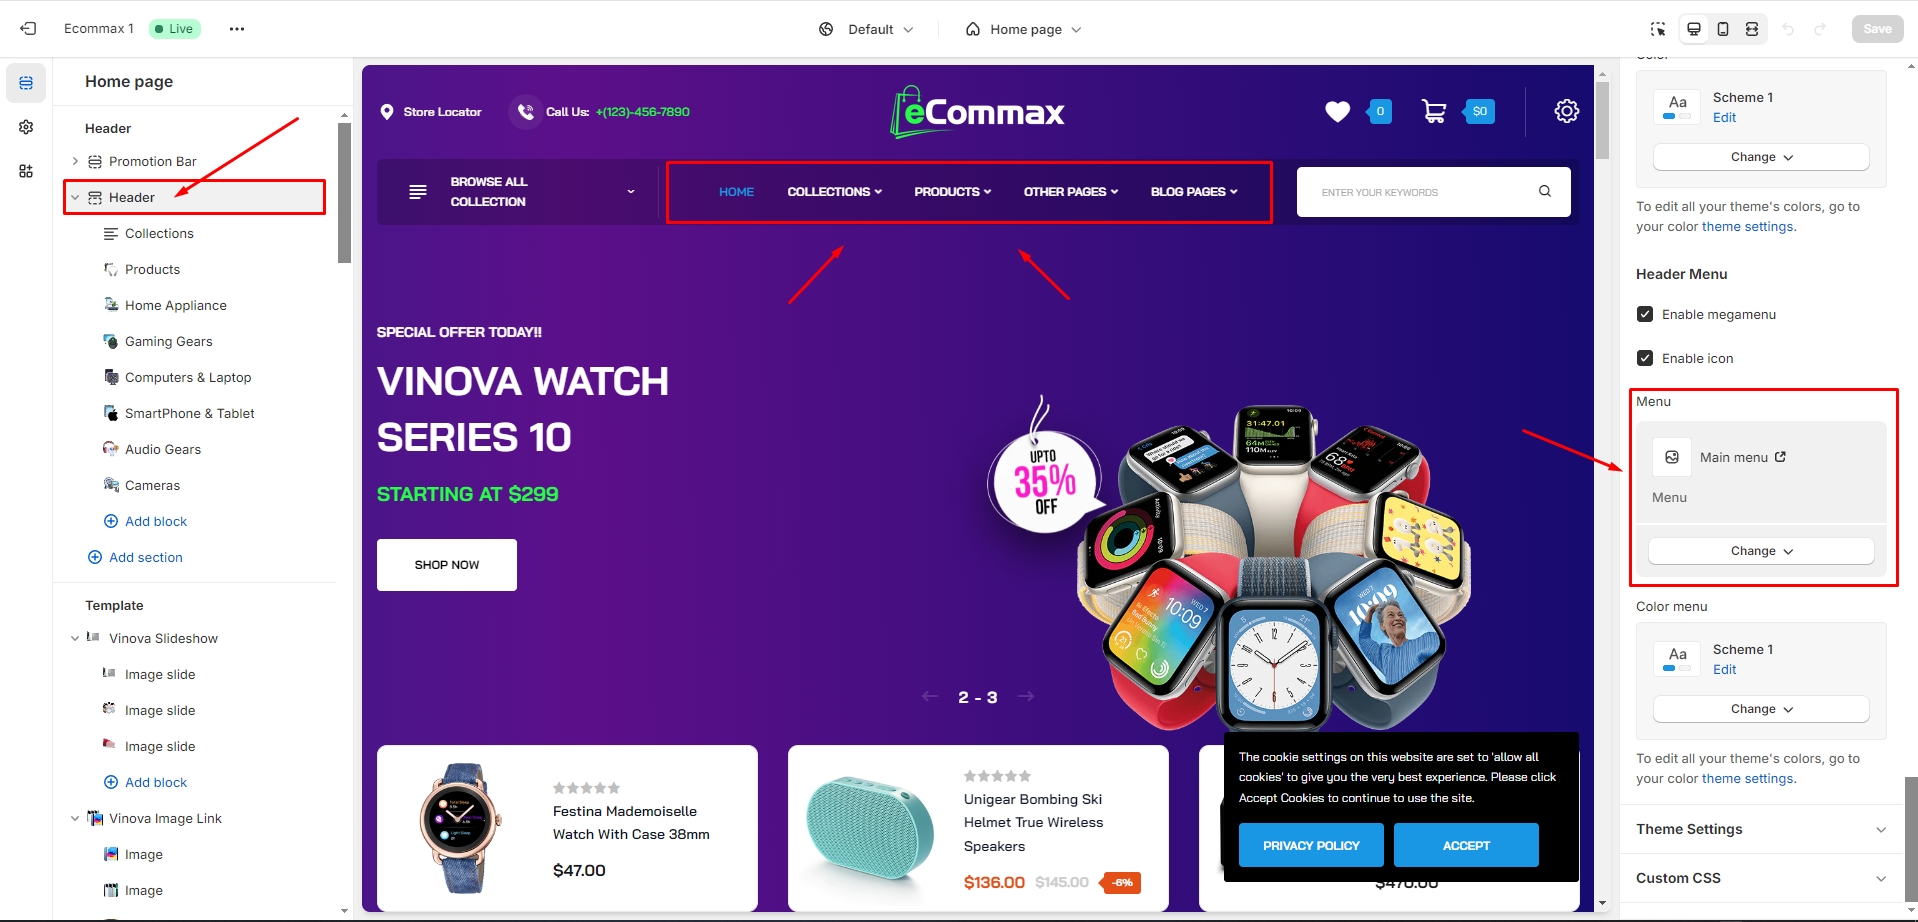
Task: Uncheck Enable megamenu checkbox
Action: pos(1645,314)
